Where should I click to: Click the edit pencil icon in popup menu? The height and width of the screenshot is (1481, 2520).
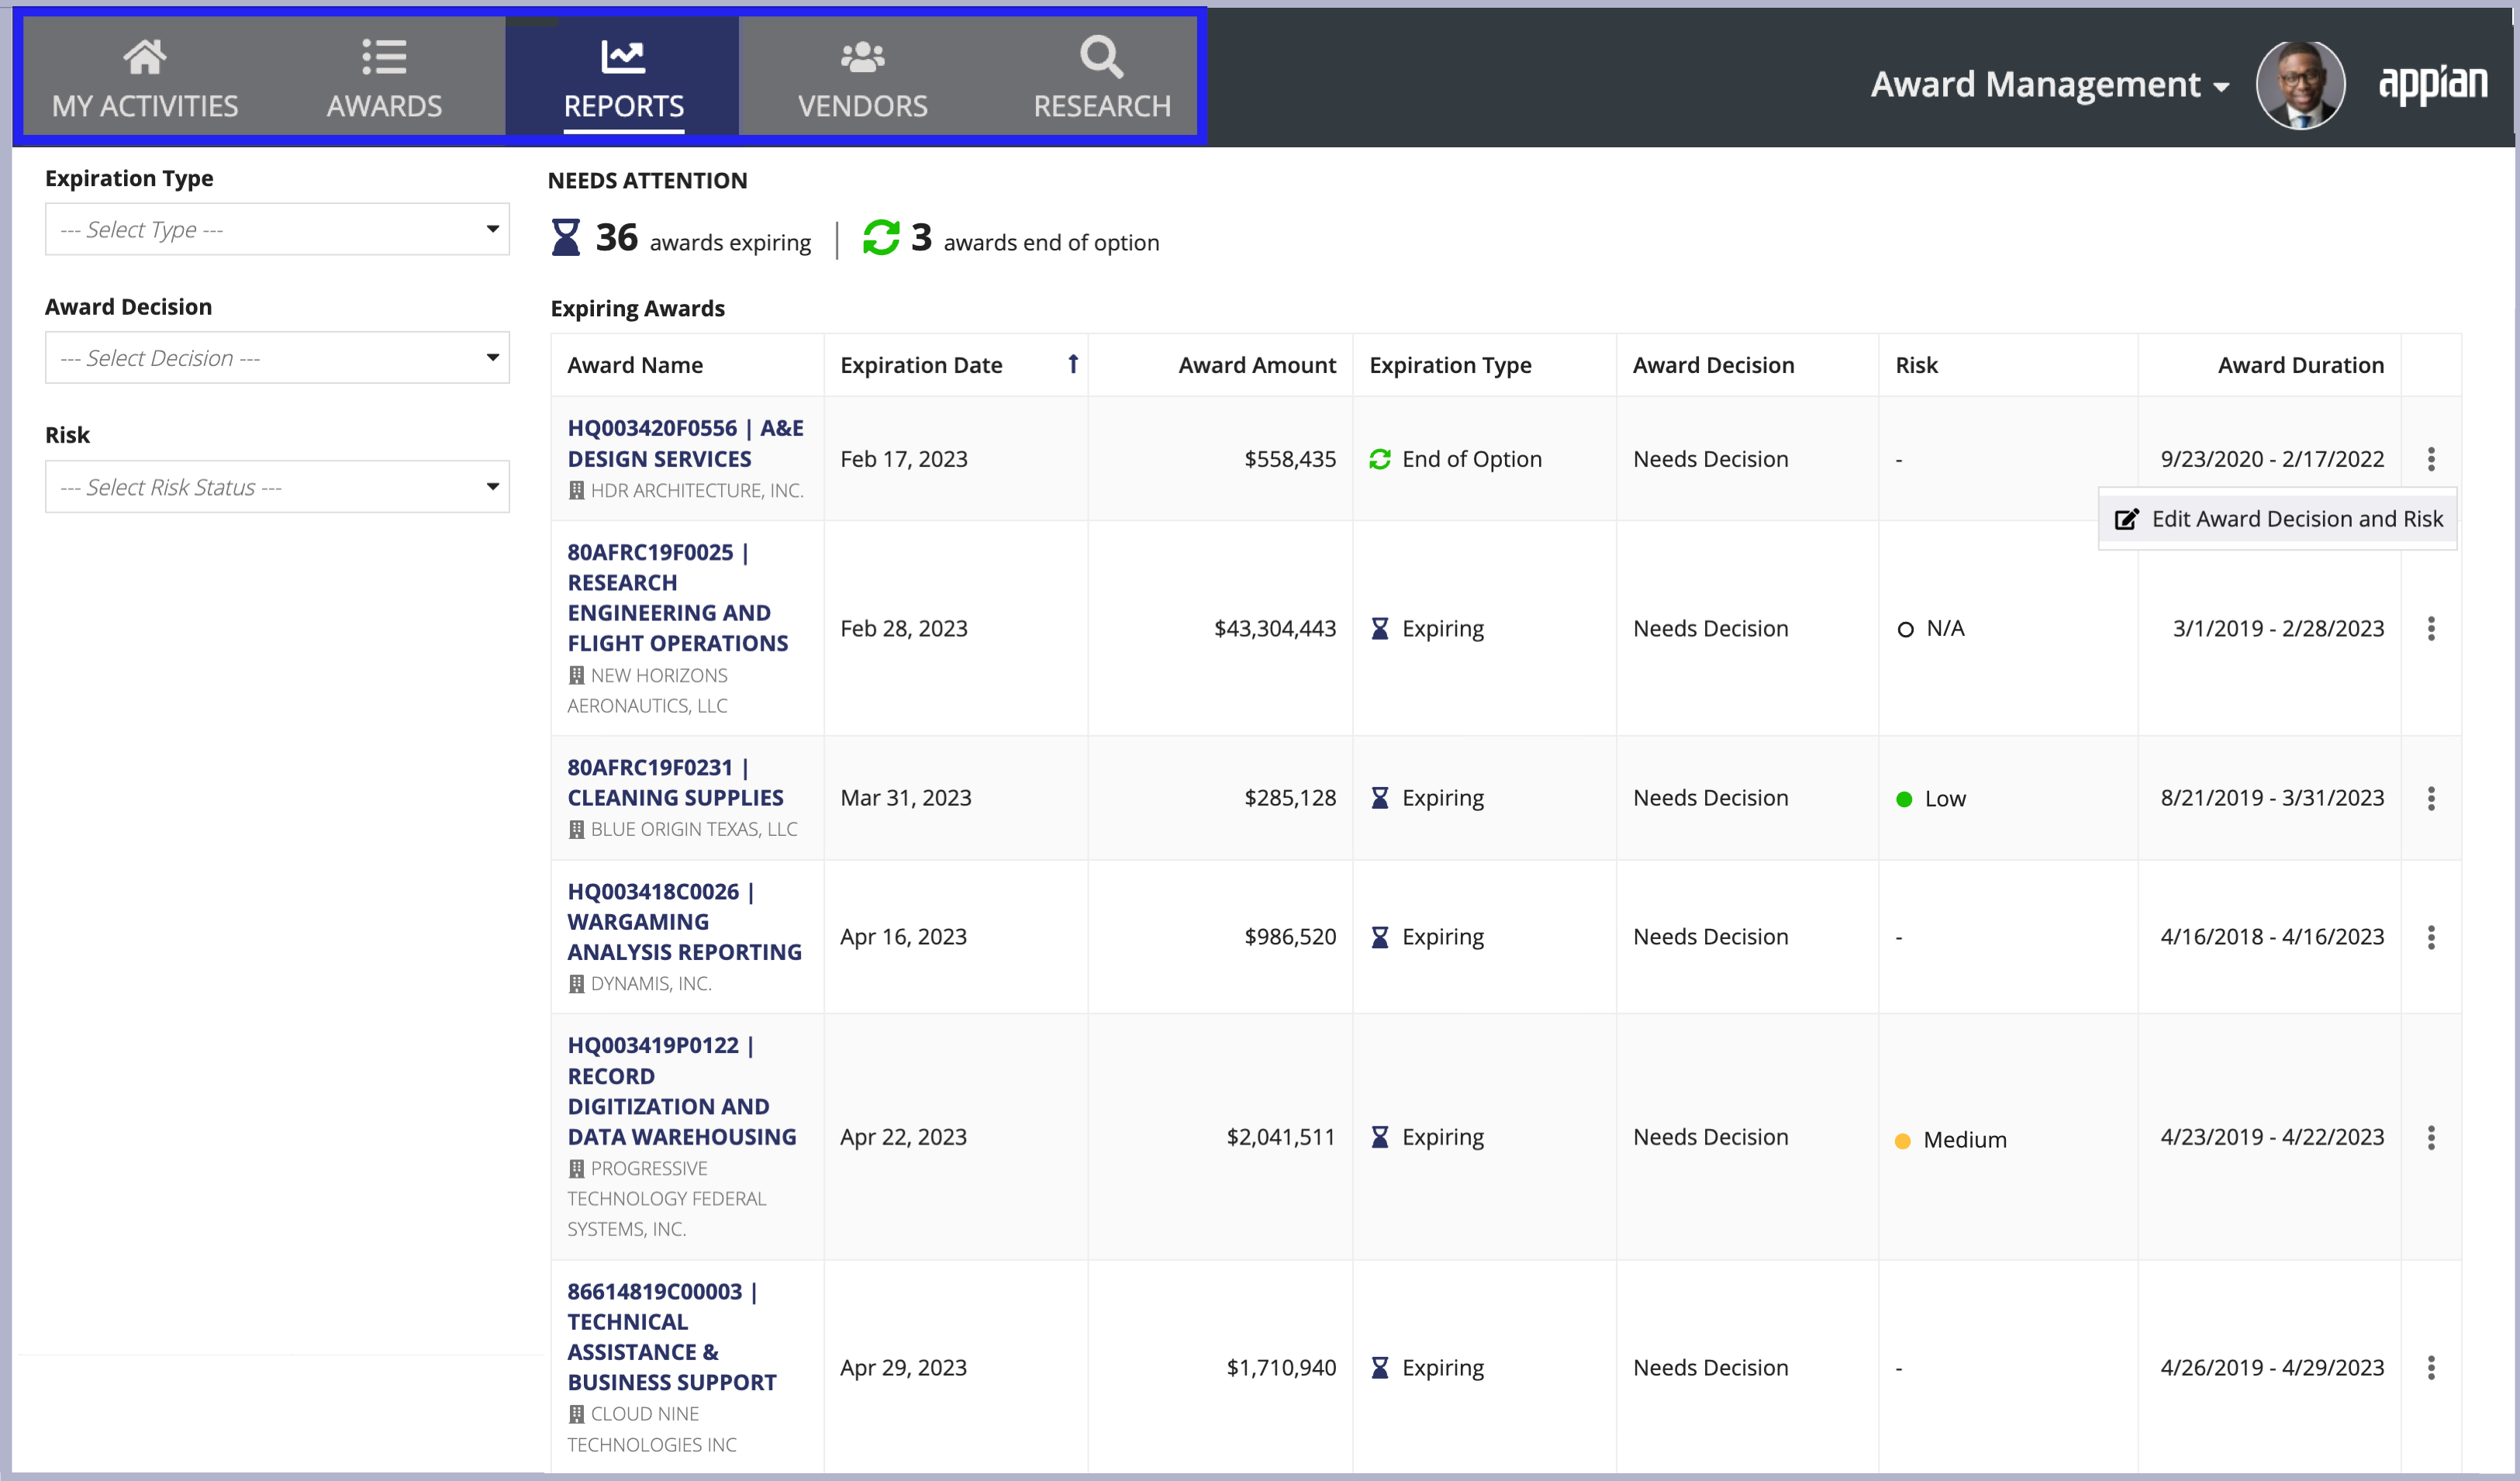click(2126, 519)
